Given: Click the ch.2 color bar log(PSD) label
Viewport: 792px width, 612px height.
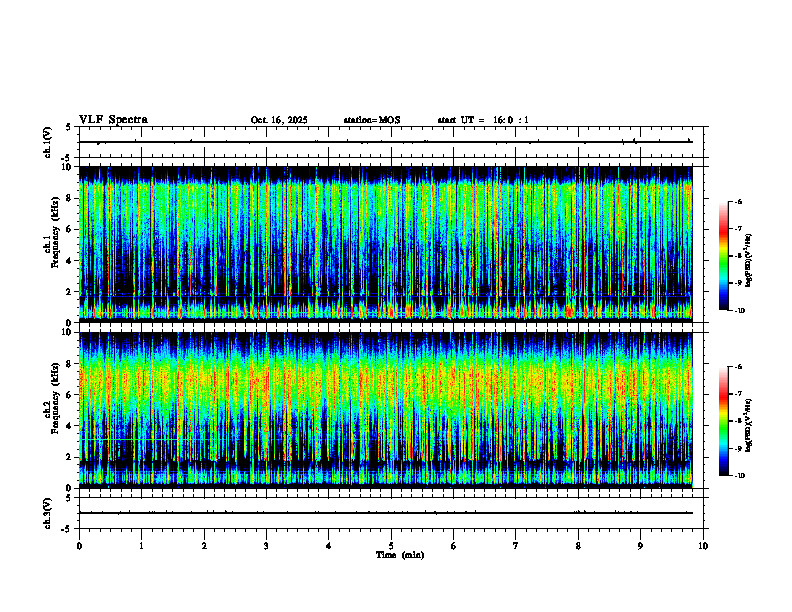Looking at the screenshot, I should (749, 425).
